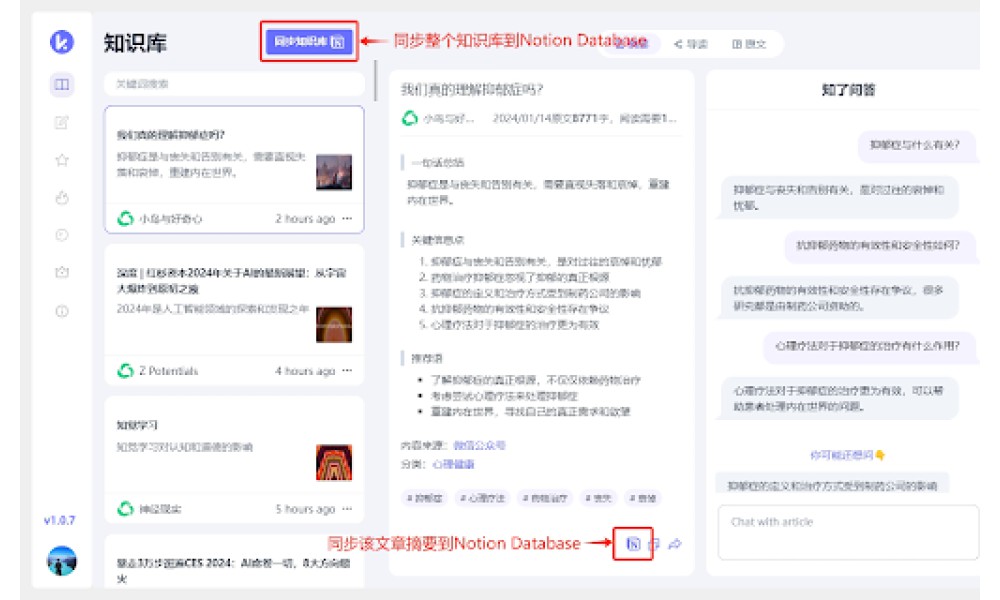Screen dimensions: 1000x600
Task: Click source icon beside Z Potentials
Action: [x=126, y=370]
